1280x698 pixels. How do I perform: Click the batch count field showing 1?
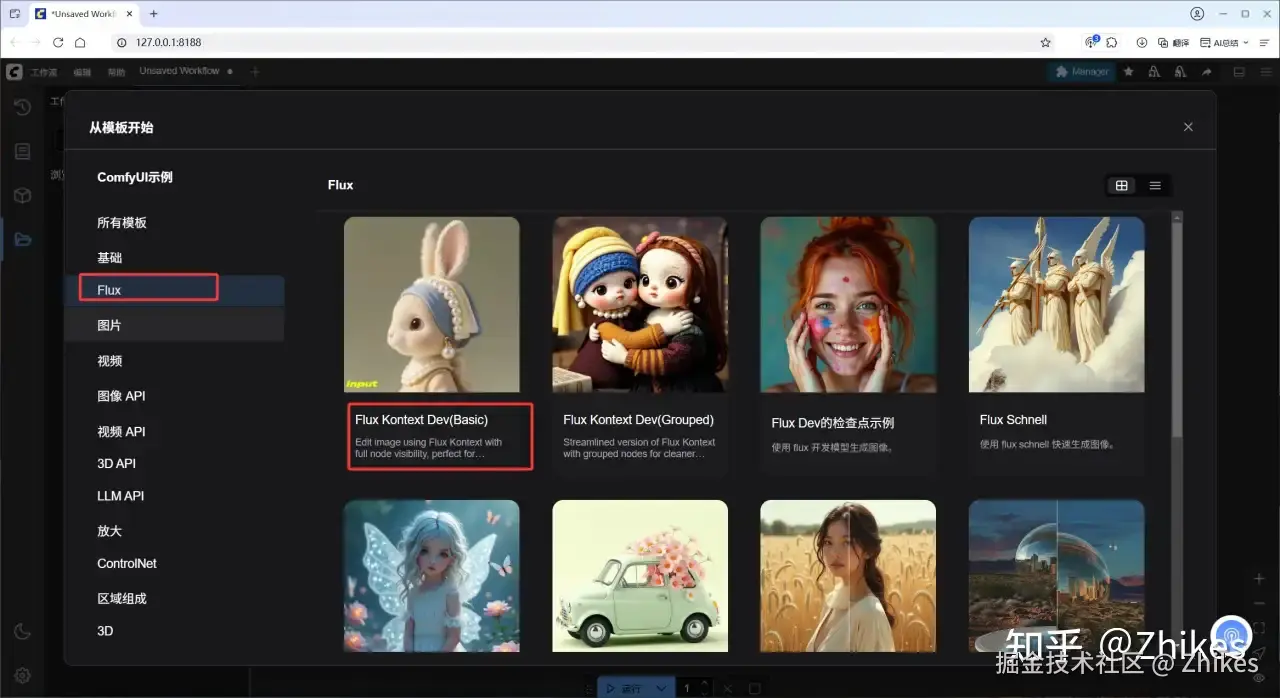[x=687, y=688]
